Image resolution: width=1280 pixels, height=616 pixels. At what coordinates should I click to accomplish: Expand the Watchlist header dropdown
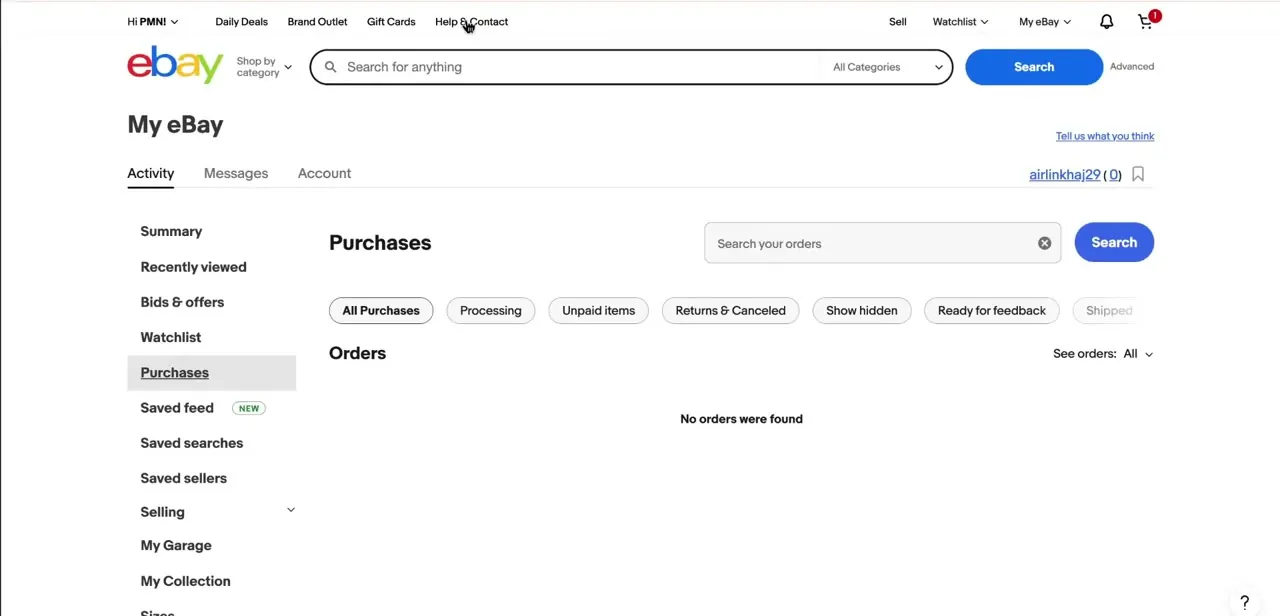(x=960, y=21)
